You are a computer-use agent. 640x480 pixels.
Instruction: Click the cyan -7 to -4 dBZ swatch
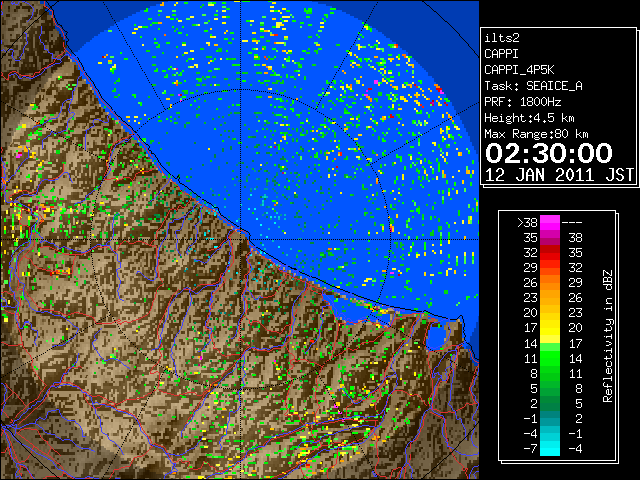tap(550, 448)
